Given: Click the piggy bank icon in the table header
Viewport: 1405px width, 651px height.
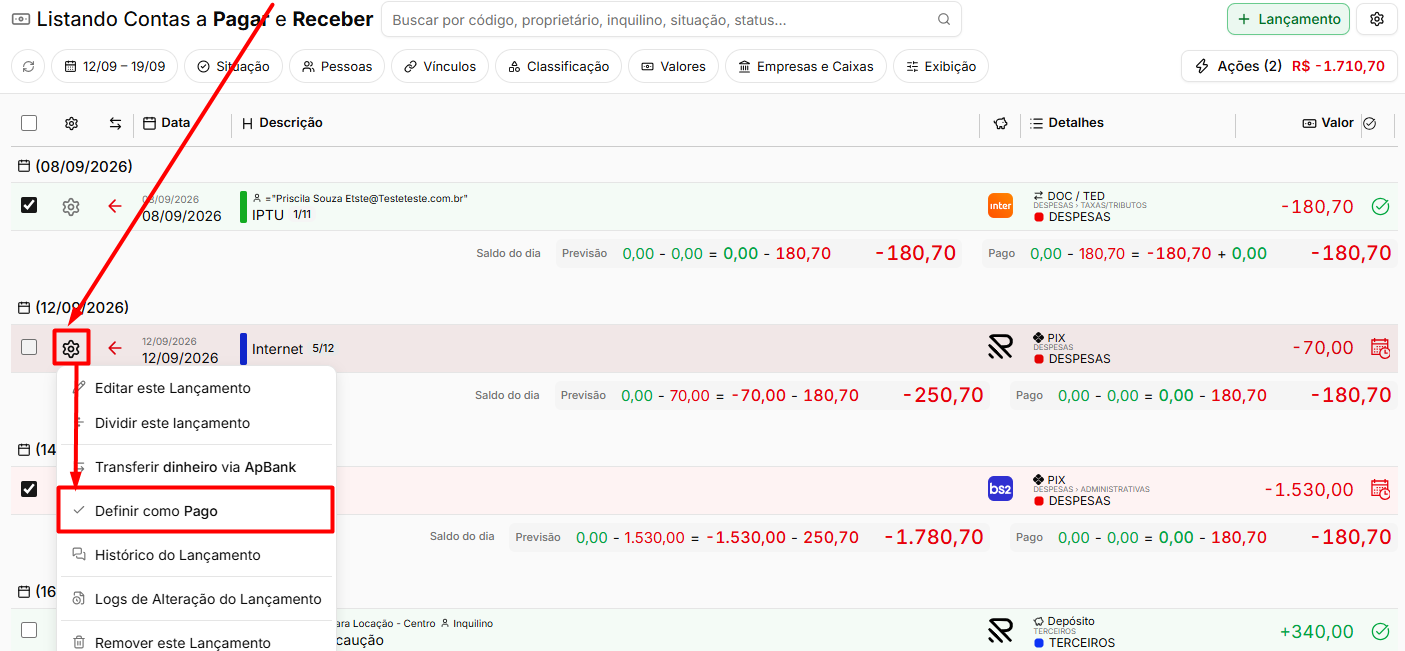Looking at the screenshot, I should click(x=1000, y=123).
